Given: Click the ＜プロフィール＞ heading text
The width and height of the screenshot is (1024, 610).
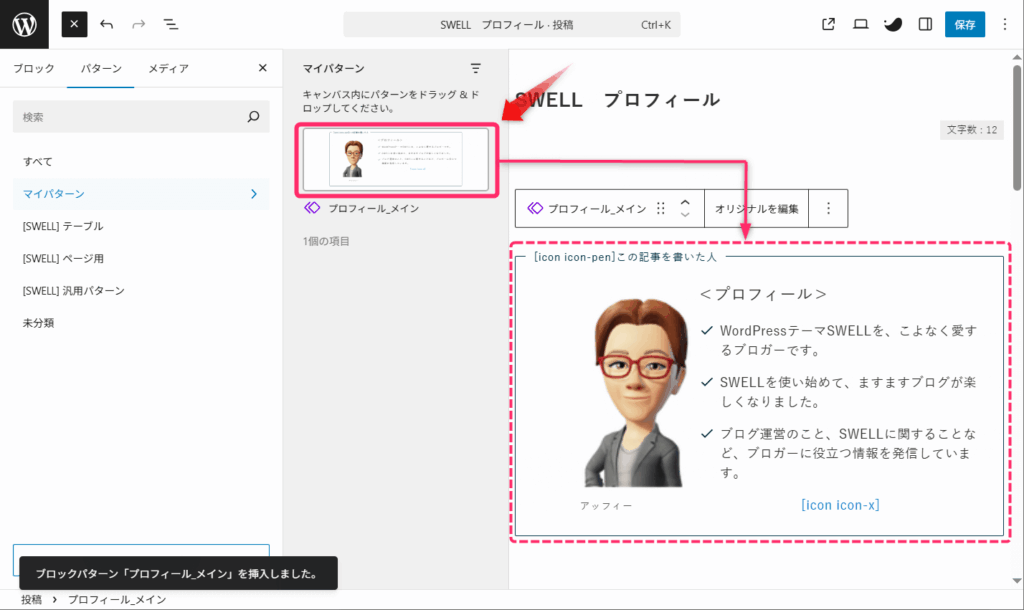Looking at the screenshot, I should tap(763, 294).
